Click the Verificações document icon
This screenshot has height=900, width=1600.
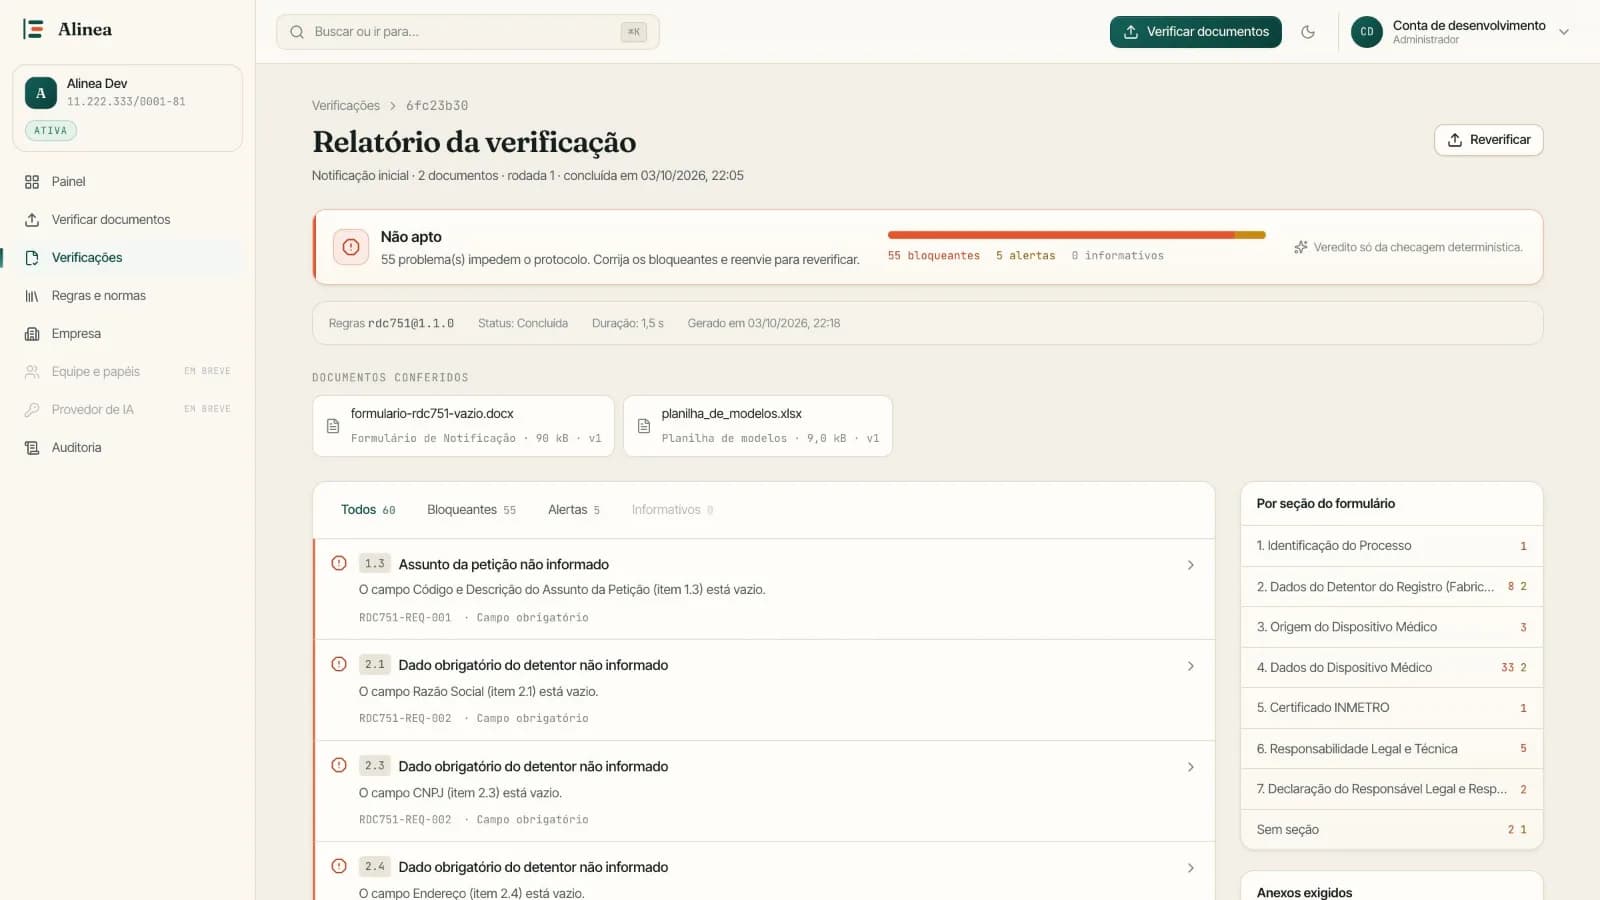tap(32, 258)
